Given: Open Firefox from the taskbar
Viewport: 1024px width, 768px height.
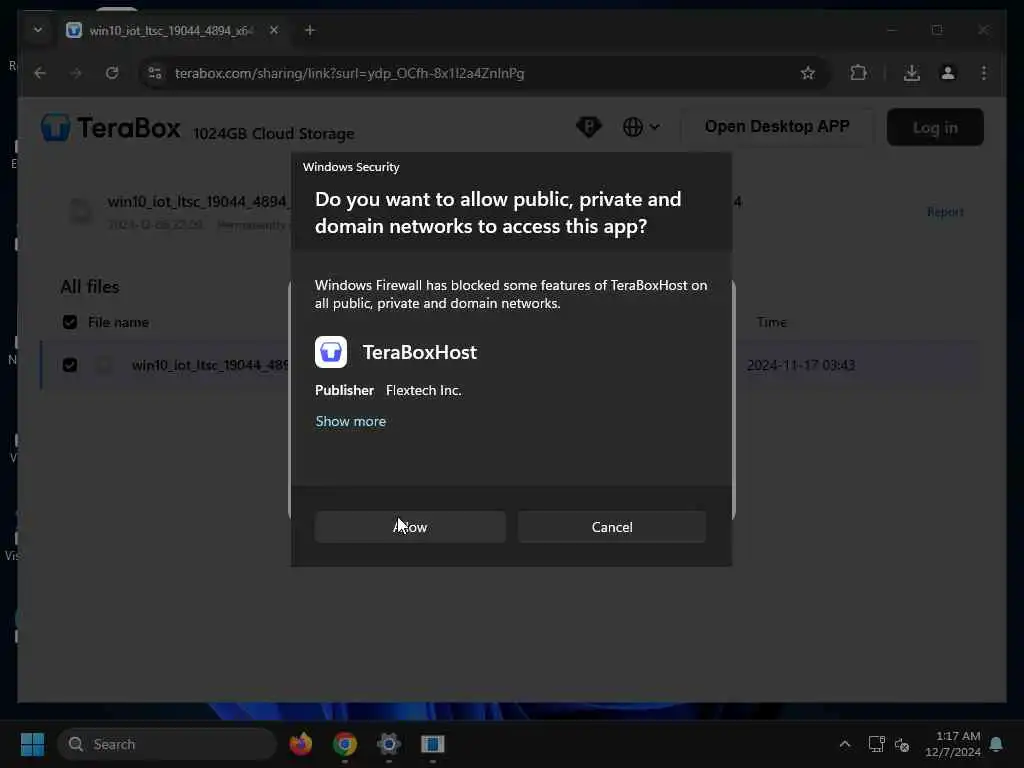Looking at the screenshot, I should coord(300,744).
